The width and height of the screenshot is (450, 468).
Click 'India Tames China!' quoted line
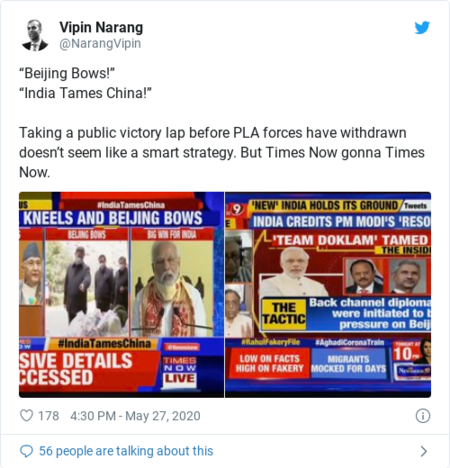[85, 93]
